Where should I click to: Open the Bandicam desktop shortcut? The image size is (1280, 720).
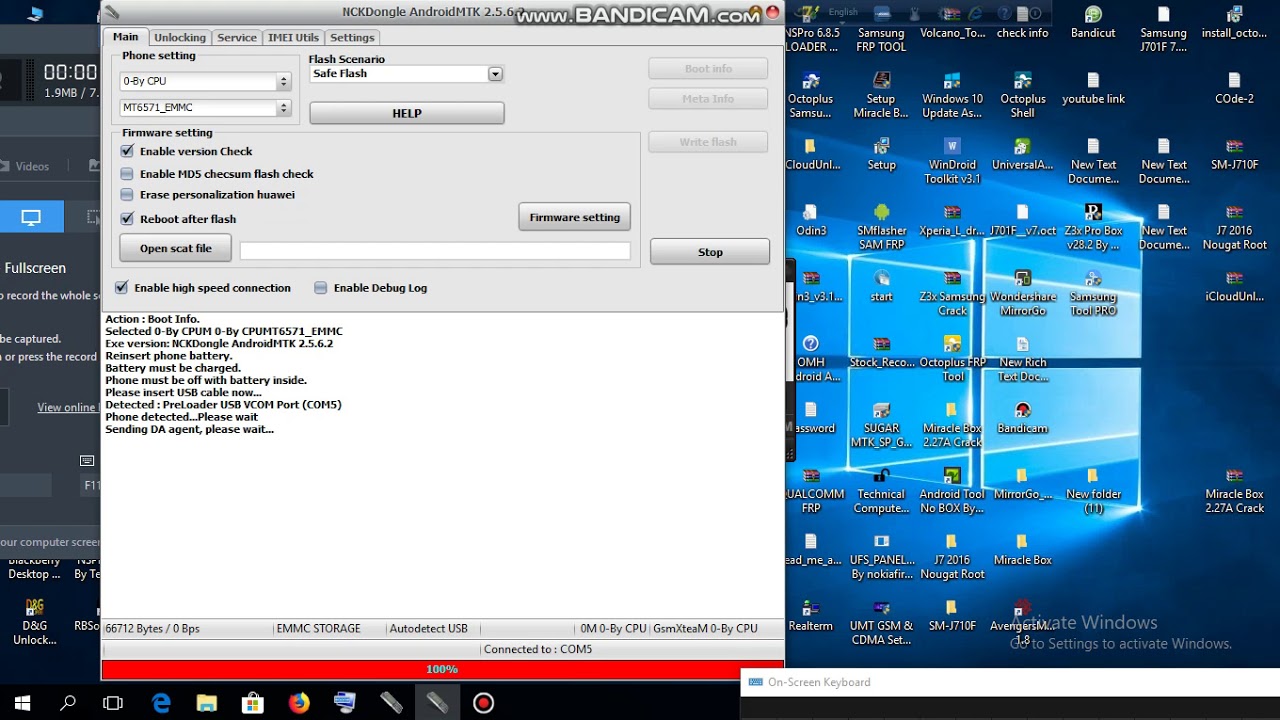coord(1023,418)
